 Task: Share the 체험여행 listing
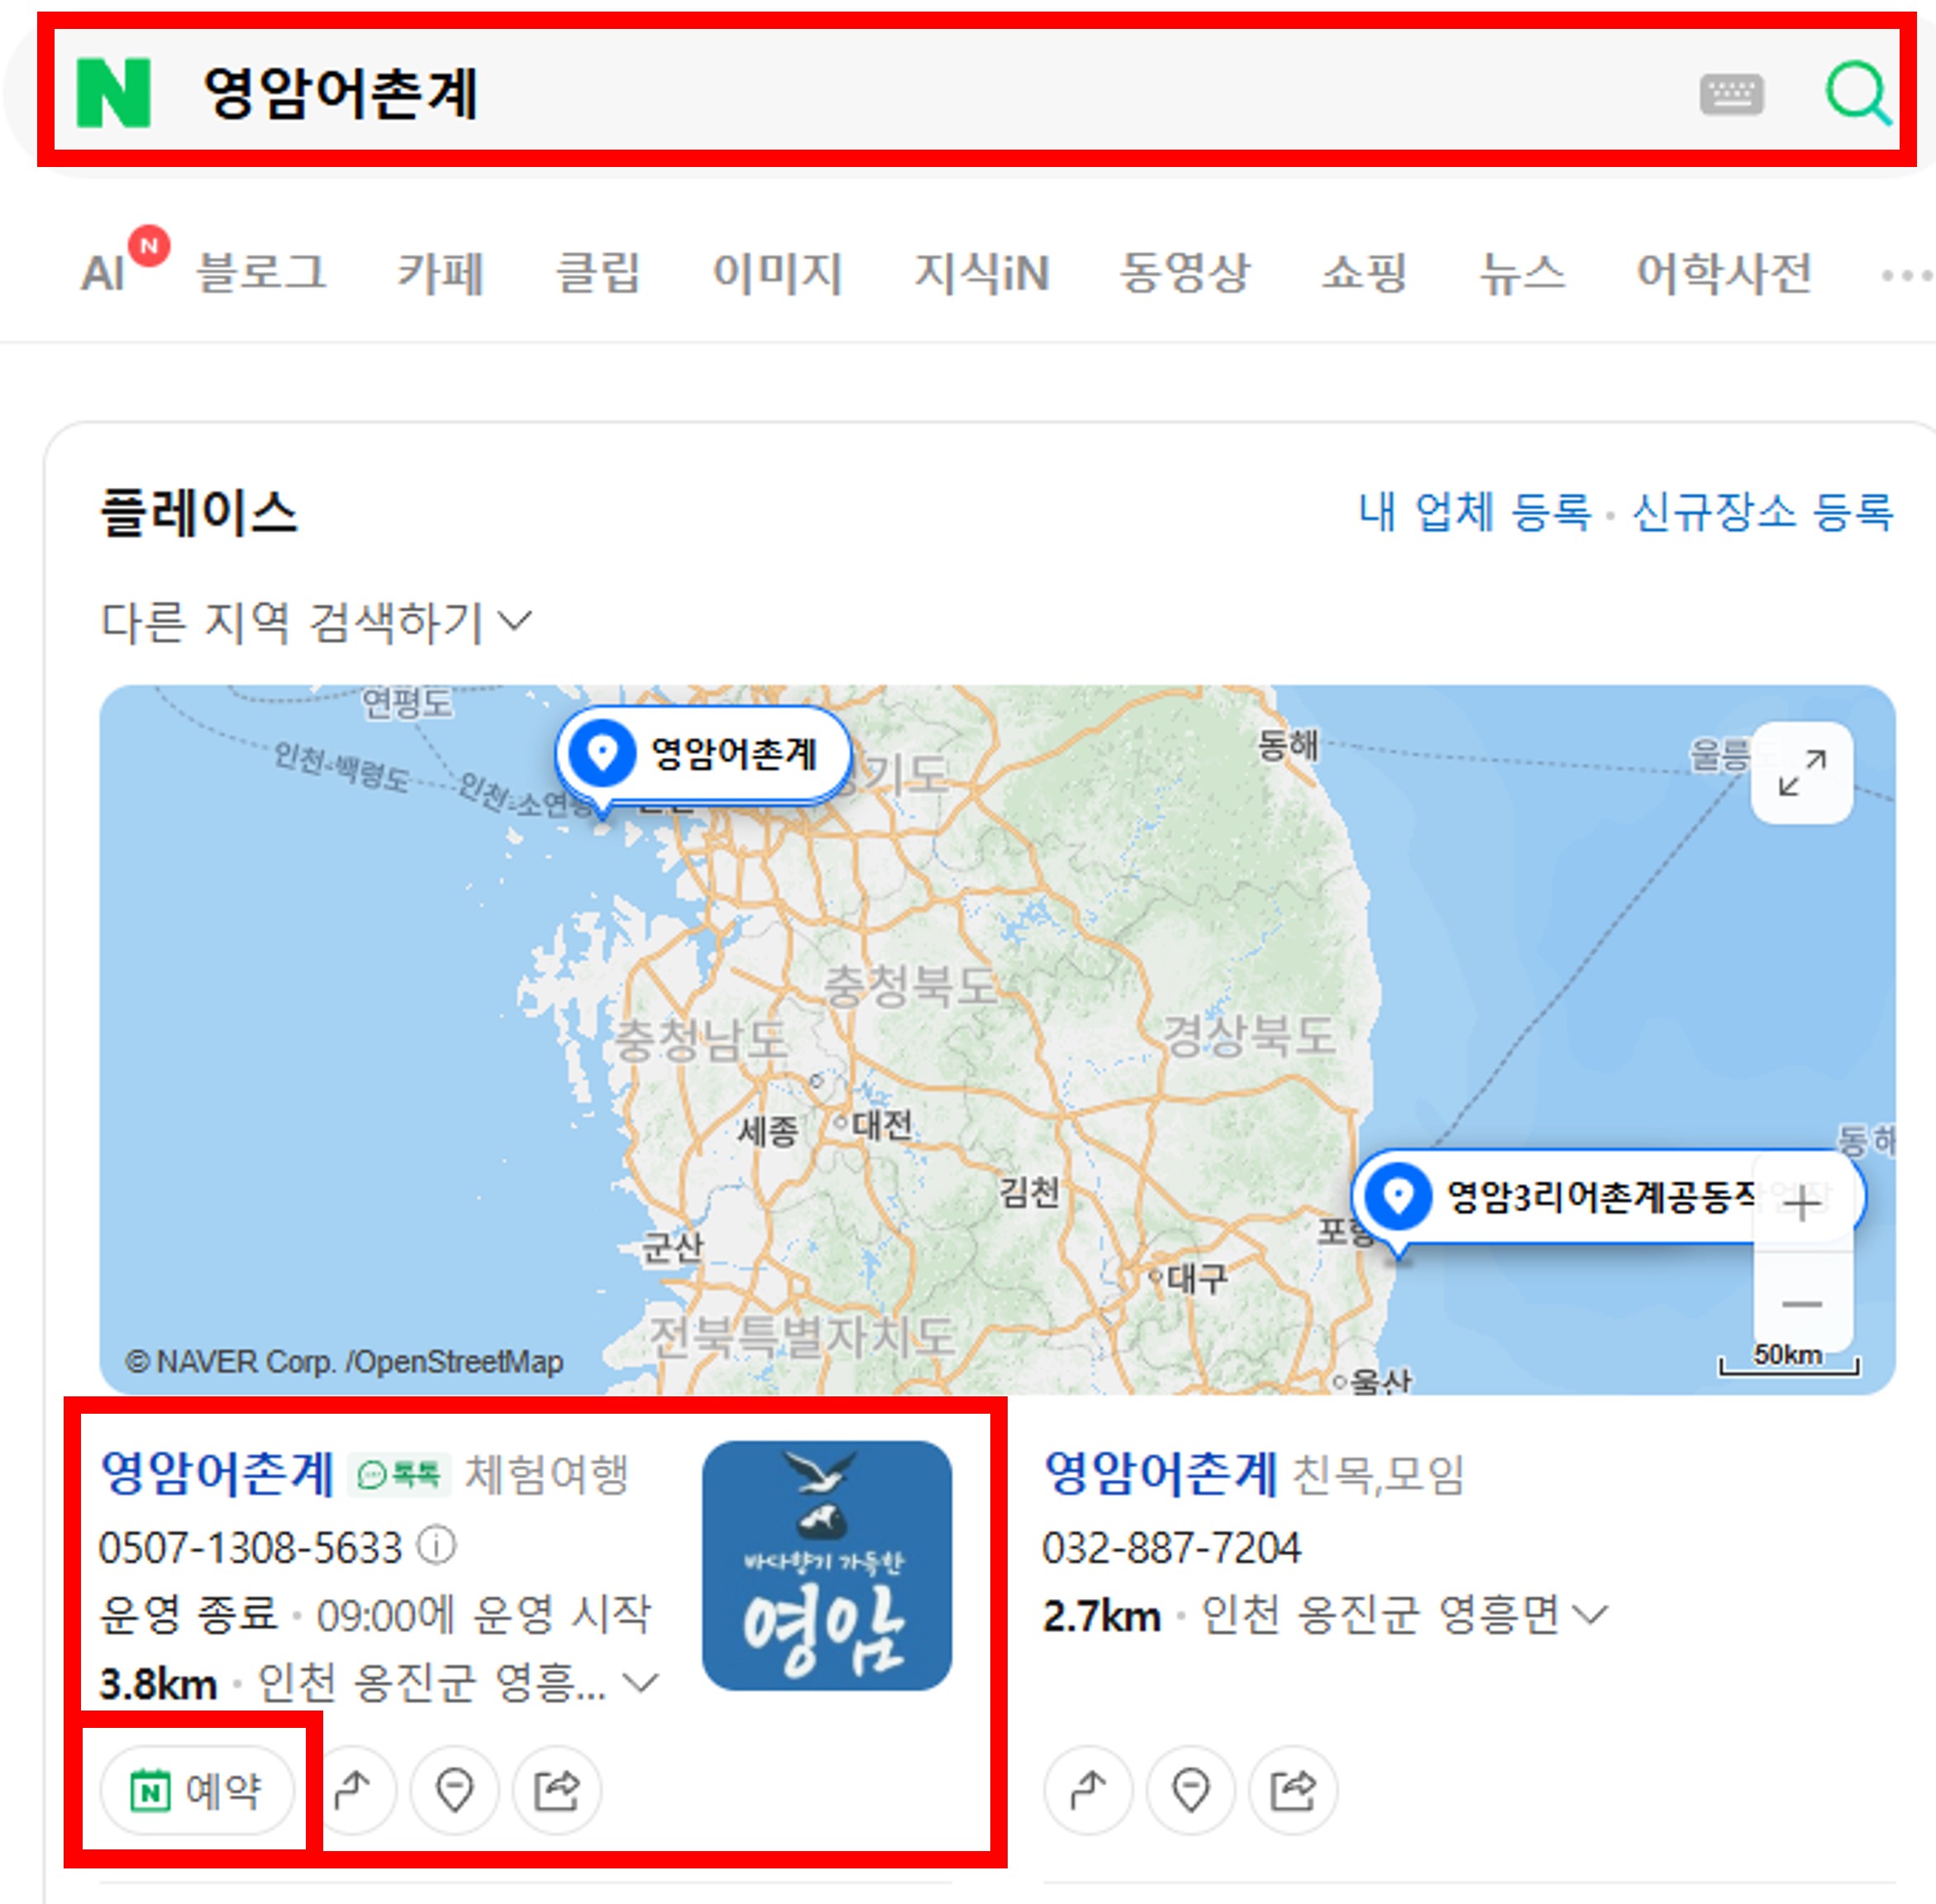[x=557, y=1790]
